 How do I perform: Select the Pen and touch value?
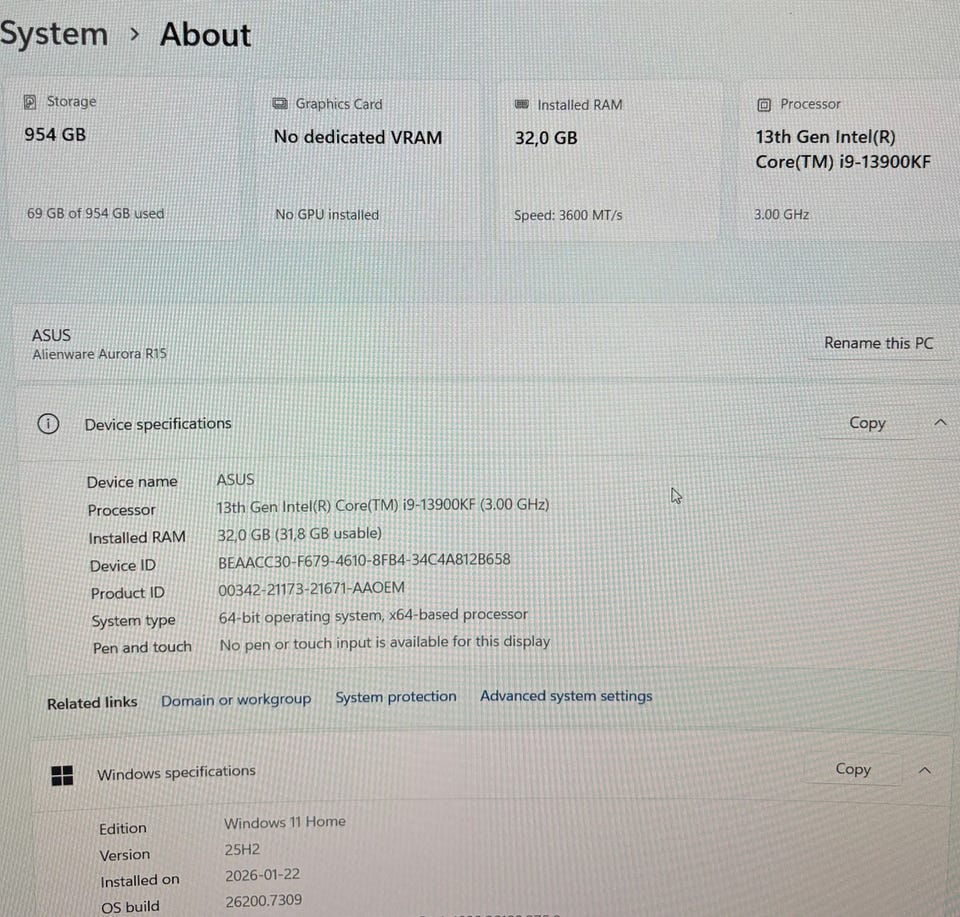[384, 643]
